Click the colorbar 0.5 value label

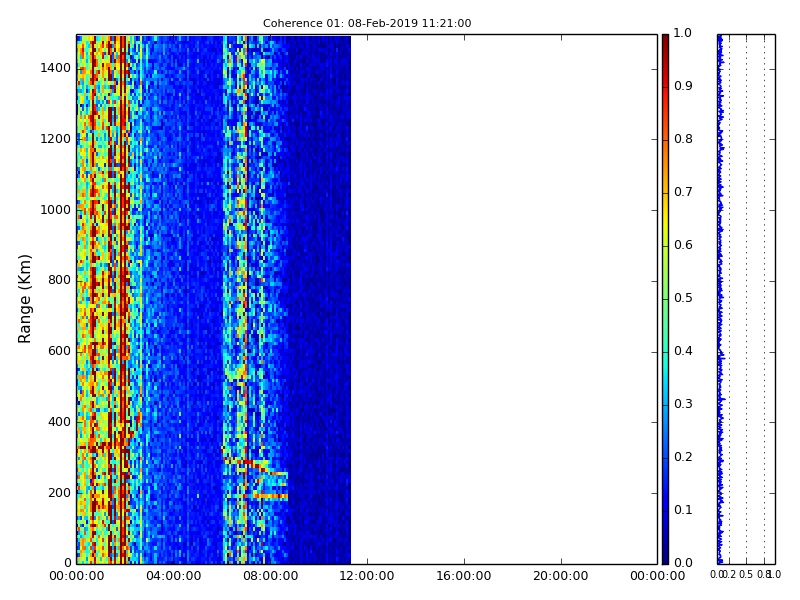point(683,298)
